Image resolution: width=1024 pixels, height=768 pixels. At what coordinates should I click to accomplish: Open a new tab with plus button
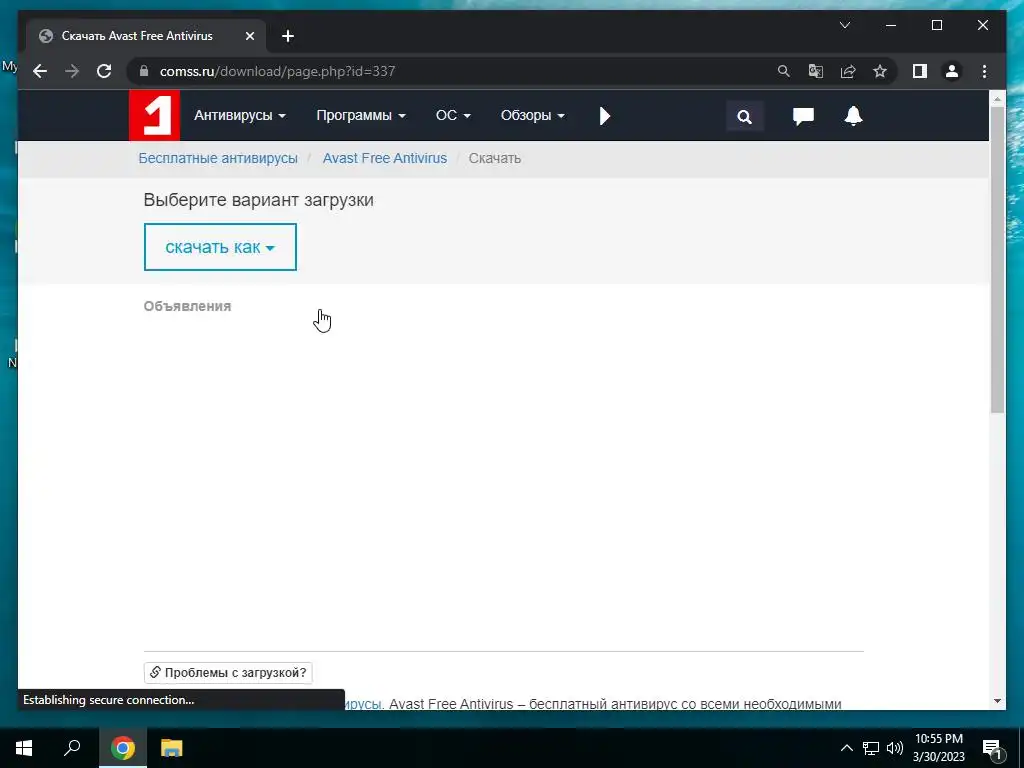pyautogui.click(x=288, y=36)
